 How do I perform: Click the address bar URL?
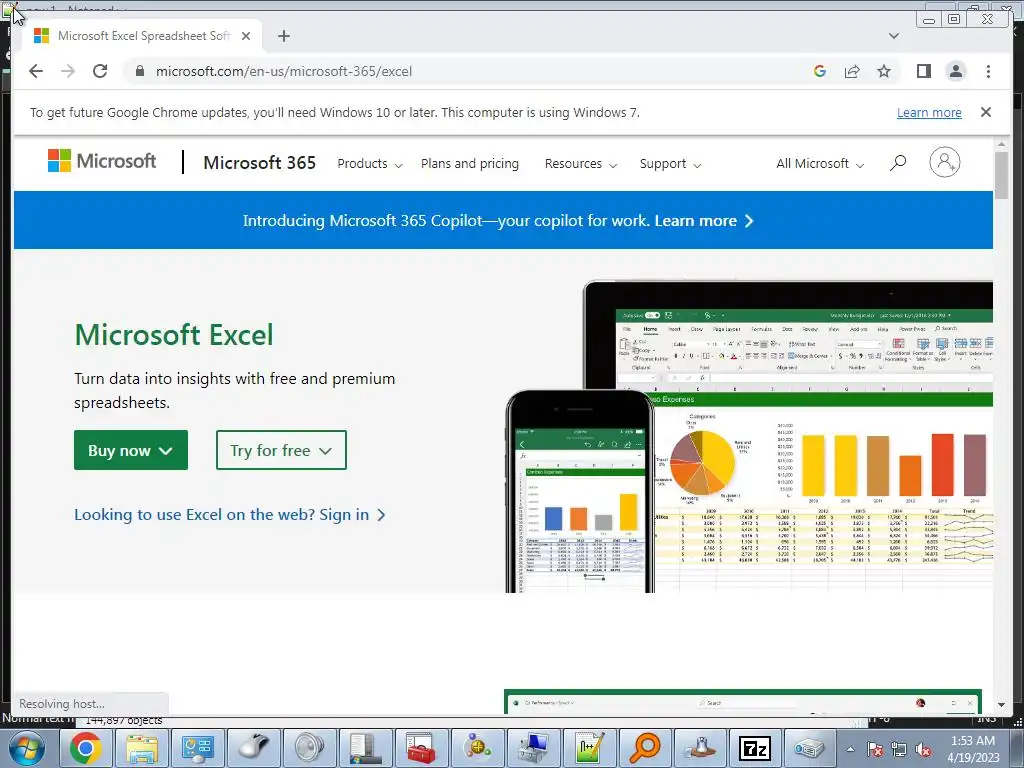click(283, 71)
